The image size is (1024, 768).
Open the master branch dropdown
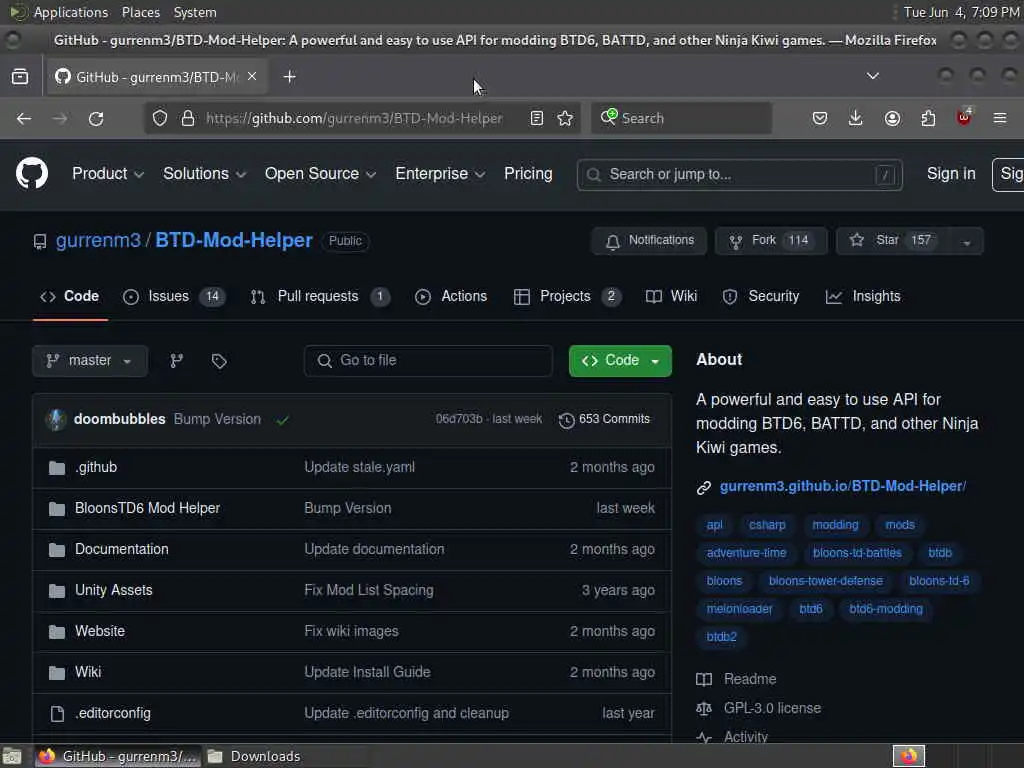(89, 360)
